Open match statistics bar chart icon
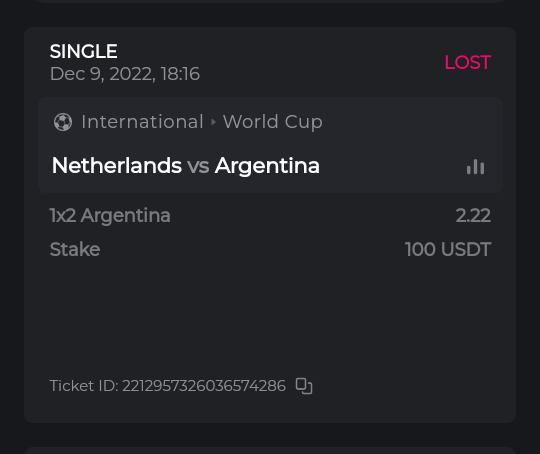540x454 pixels. click(475, 167)
